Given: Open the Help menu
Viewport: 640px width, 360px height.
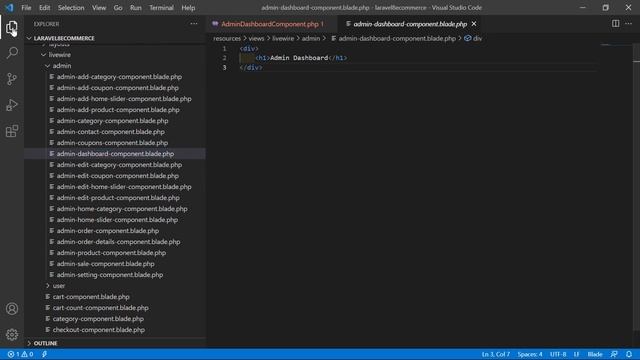Looking at the screenshot, I should point(188,8).
